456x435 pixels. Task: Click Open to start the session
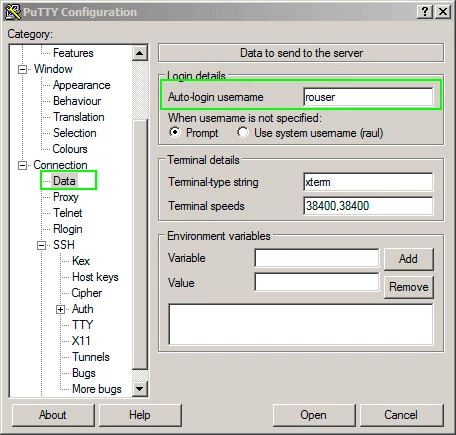coord(314,415)
